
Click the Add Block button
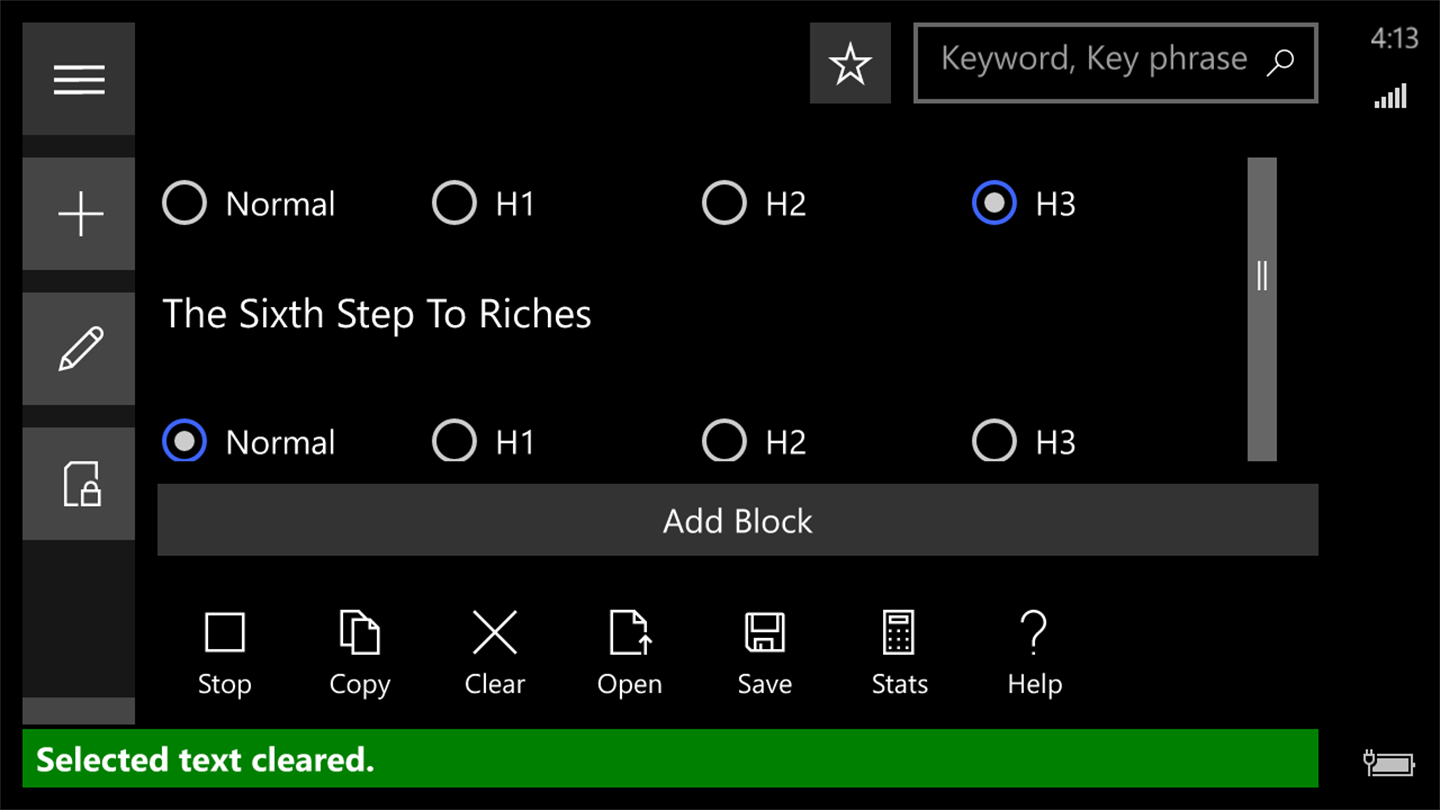737,520
